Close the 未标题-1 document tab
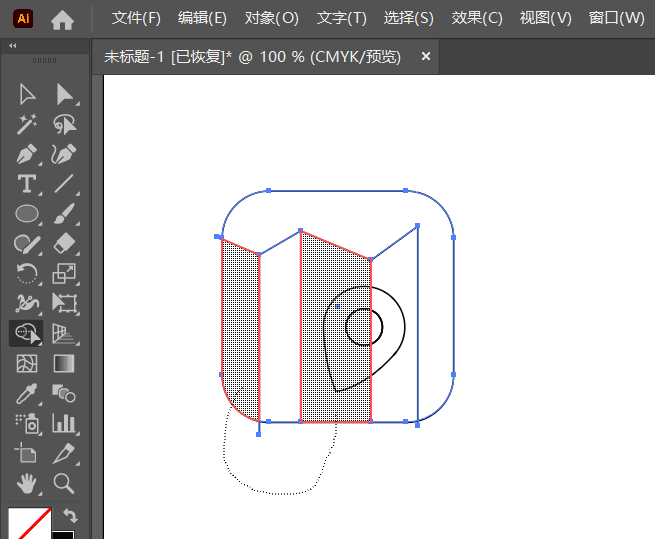The width and height of the screenshot is (655, 539). pyautogui.click(x=426, y=56)
